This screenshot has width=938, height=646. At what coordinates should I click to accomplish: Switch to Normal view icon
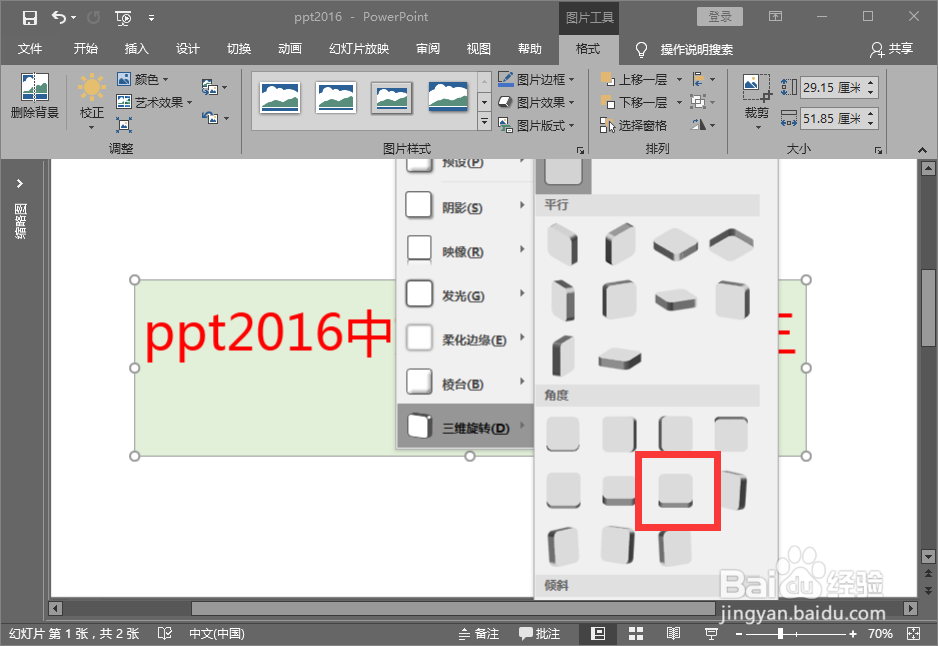(x=598, y=633)
